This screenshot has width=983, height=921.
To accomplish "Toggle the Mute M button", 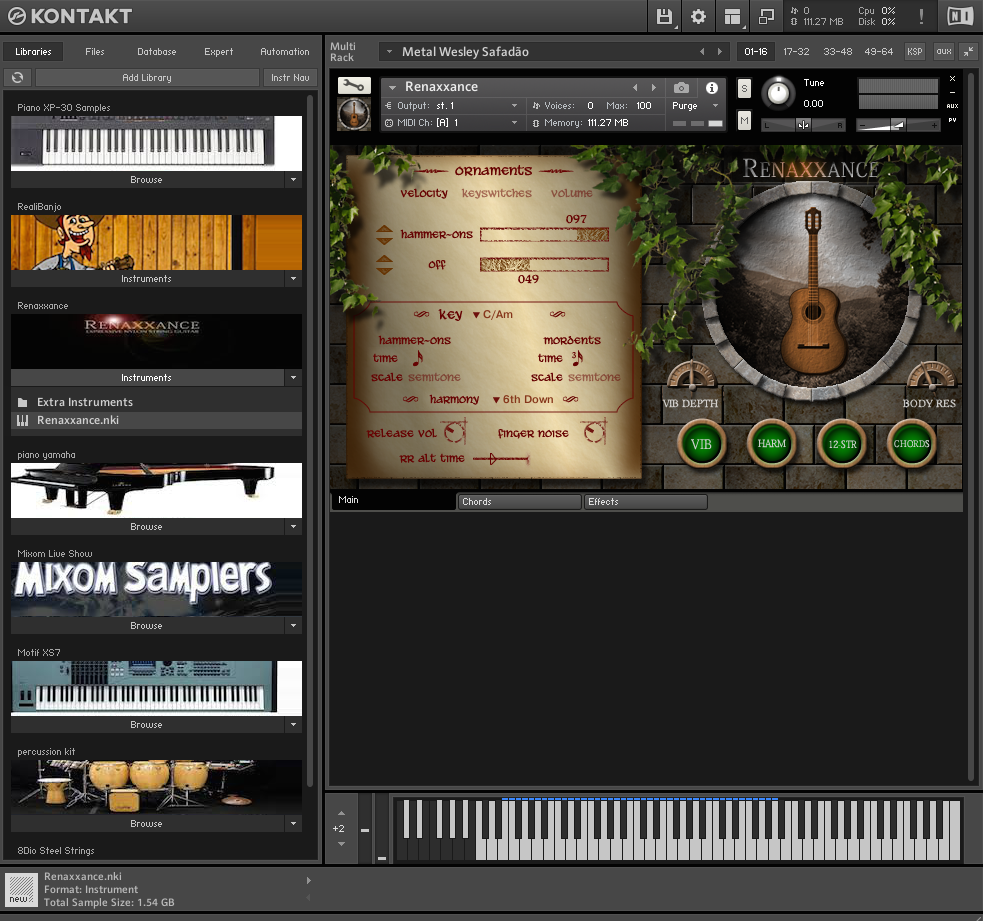I will pyautogui.click(x=744, y=120).
